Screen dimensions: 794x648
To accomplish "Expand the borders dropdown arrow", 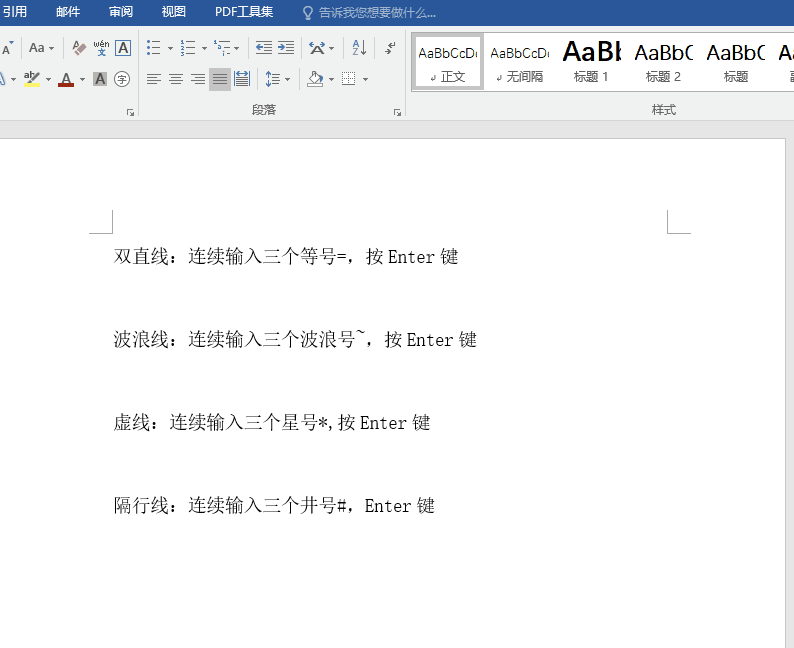I will (365, 79).
